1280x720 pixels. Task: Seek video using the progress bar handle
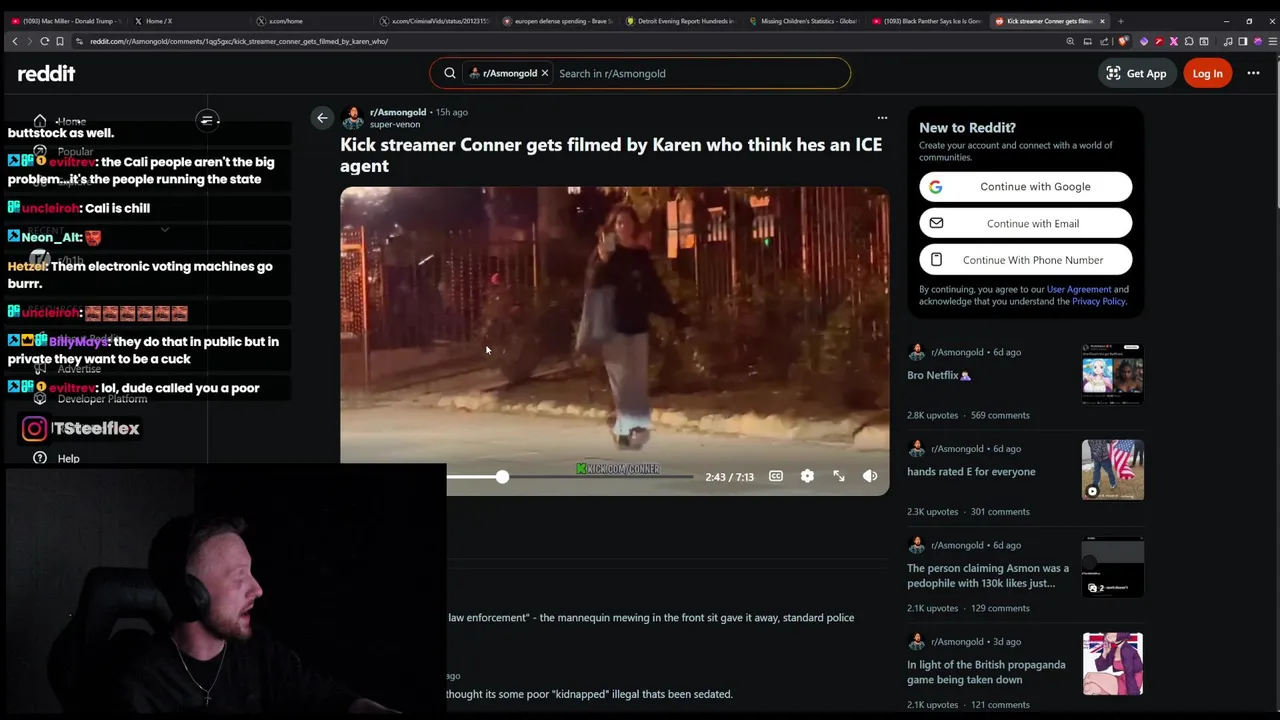(502, 477)
